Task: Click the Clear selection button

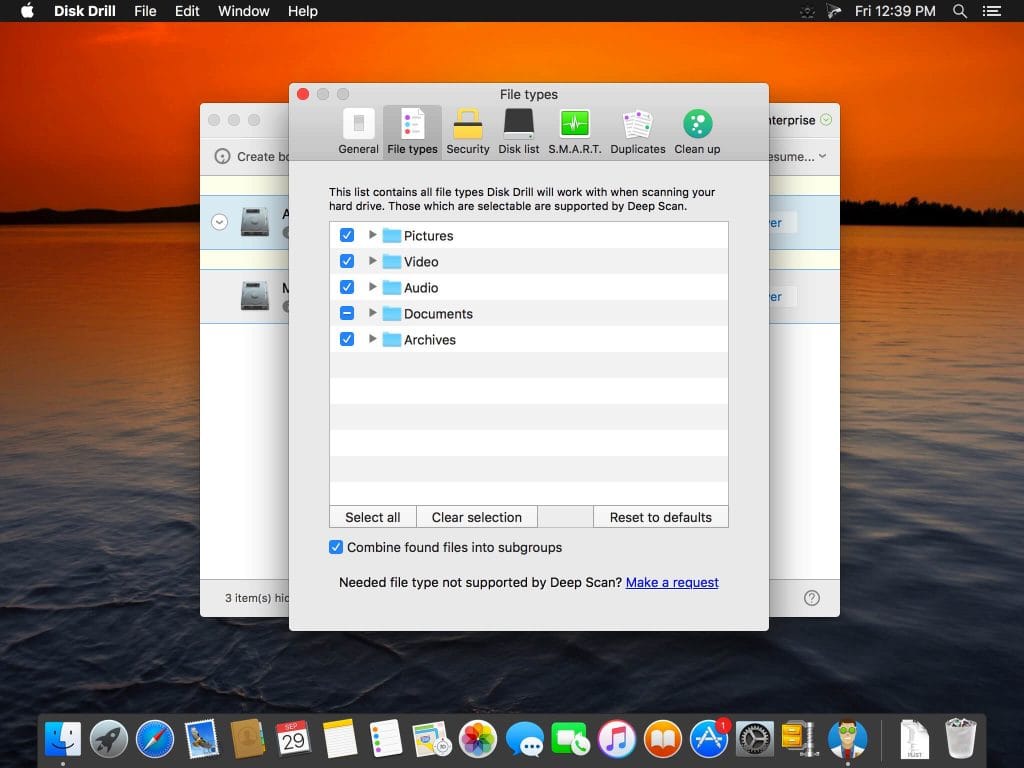Action: [x=477, y=517]
